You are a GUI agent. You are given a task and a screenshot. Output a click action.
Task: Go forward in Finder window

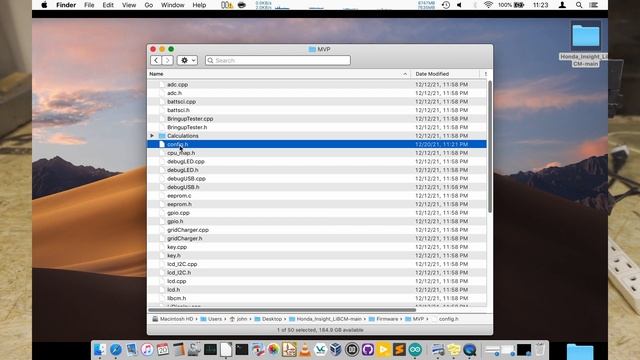[x=167, y=60]
